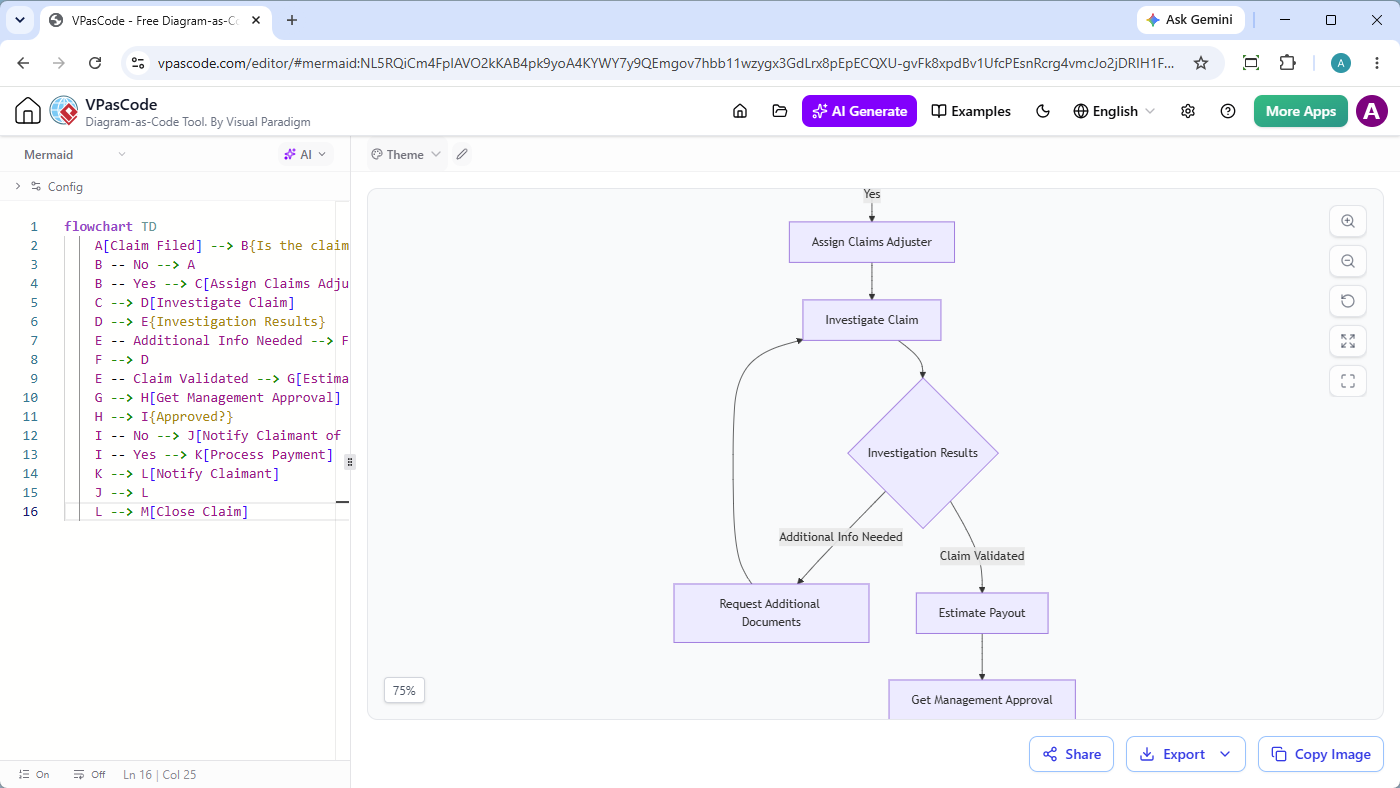The height and width of the screenshot is (788, 1400).
Task: Click line number 8 in the editor gutter
Action: tap(34, 360)
